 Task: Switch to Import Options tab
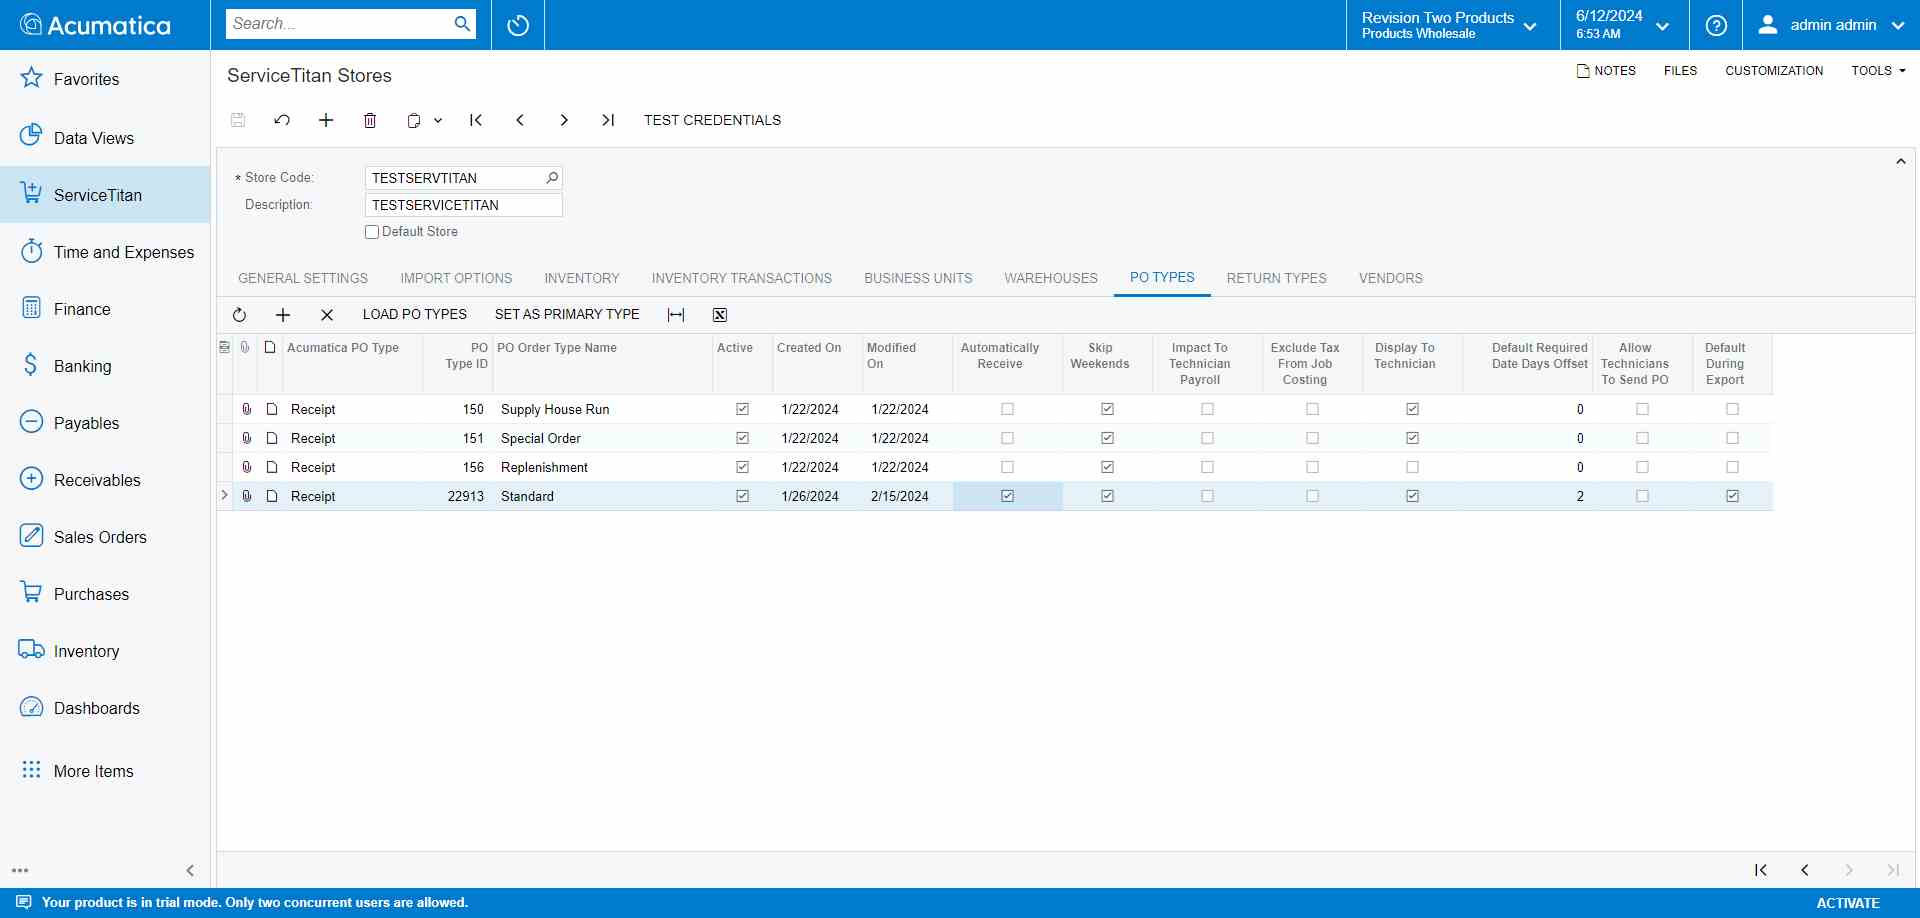(x=456, y=278)
